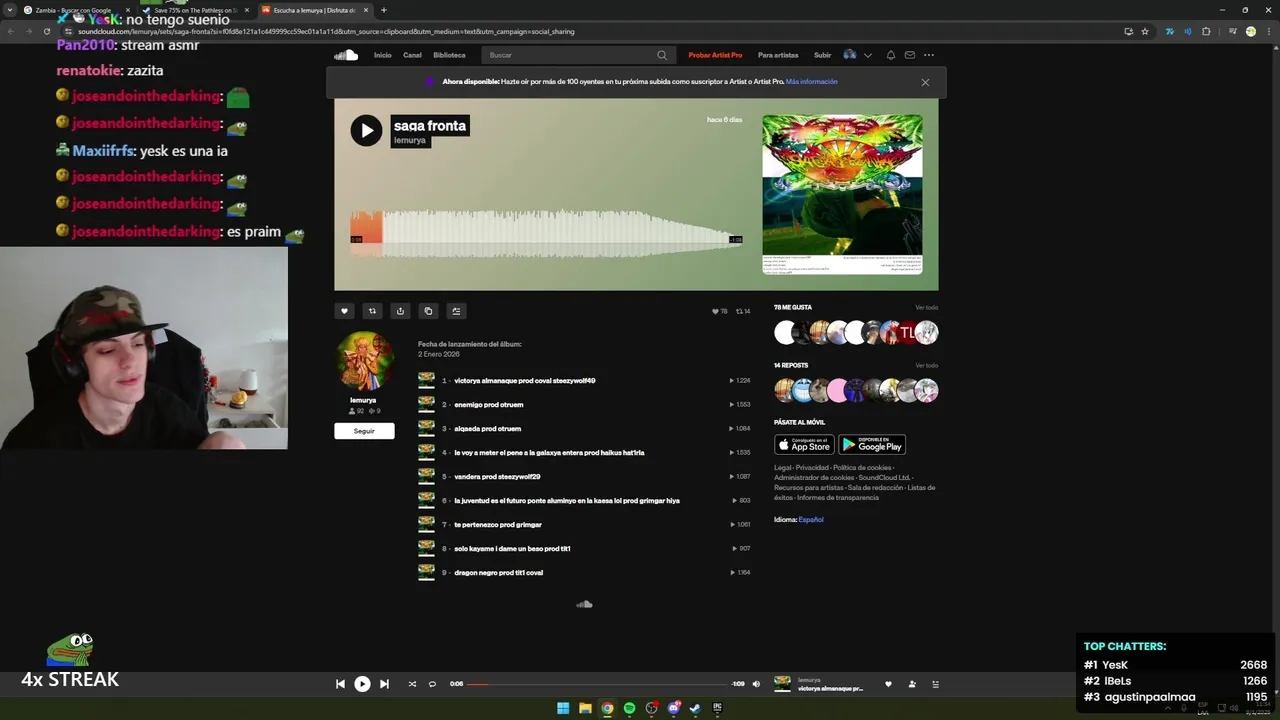The image size is (1280, 720).
Task: Bookmark this page with the star icon
Action: click(x=1145, y=31)
